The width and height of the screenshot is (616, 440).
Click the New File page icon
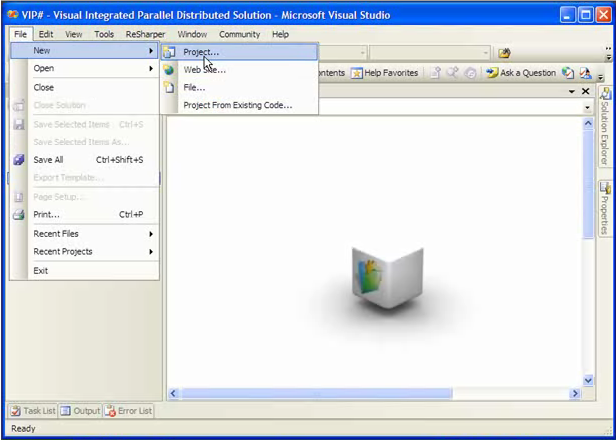pyautogui.click(x=169, y=88)
